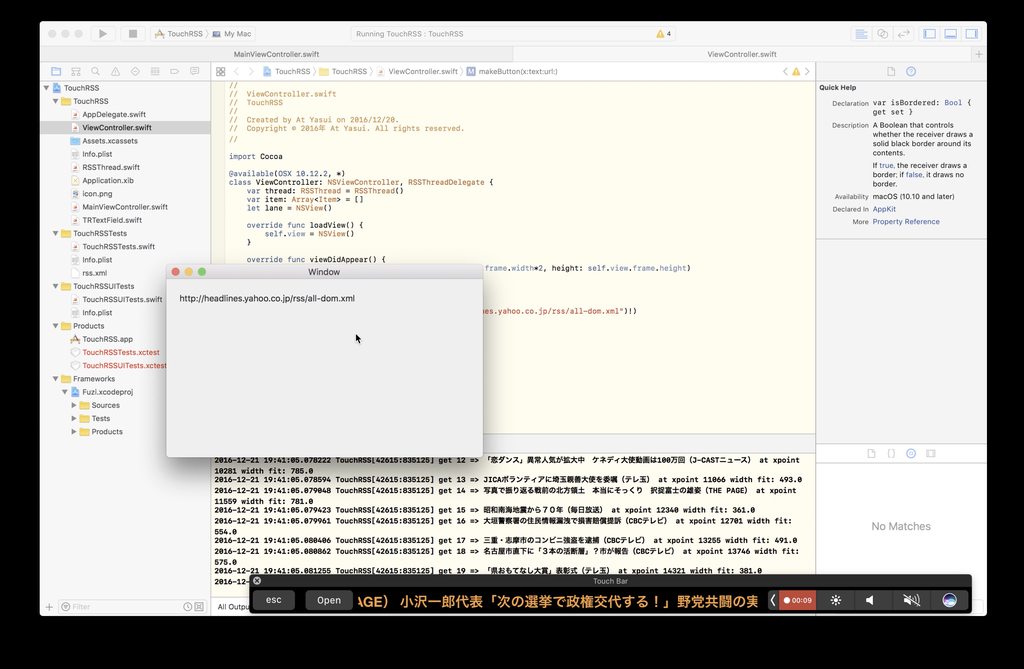Open the File Template library
Image resolution: width=1024 pixels, height=669 pixels.
tap(871, 453)
